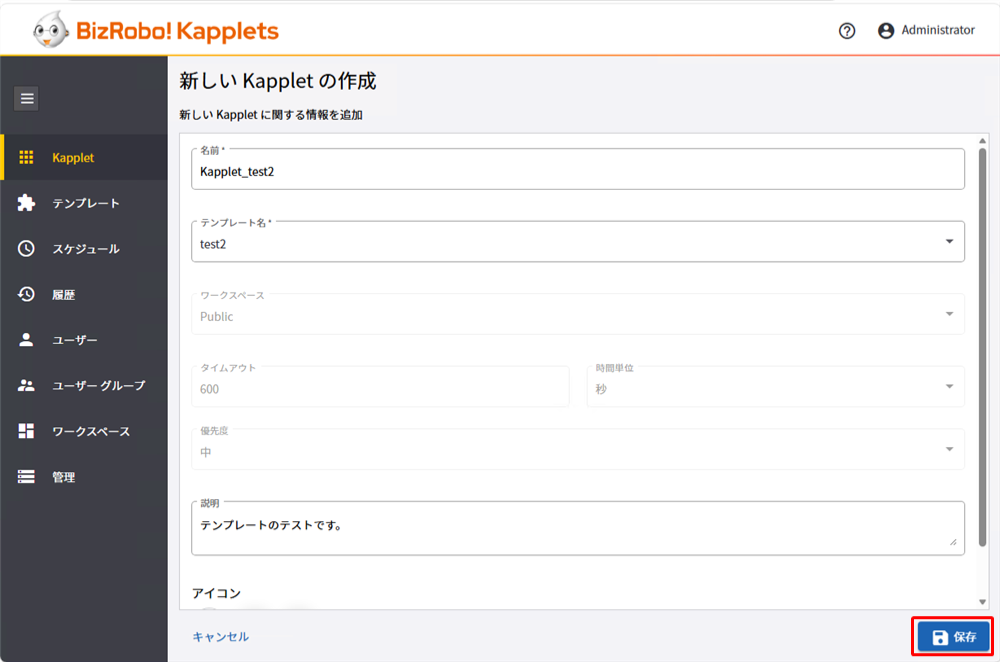Image resolution: width=1000 pixels, height=662 pixels.
Task: Click the Administrator user name
Action: point(938,30)
